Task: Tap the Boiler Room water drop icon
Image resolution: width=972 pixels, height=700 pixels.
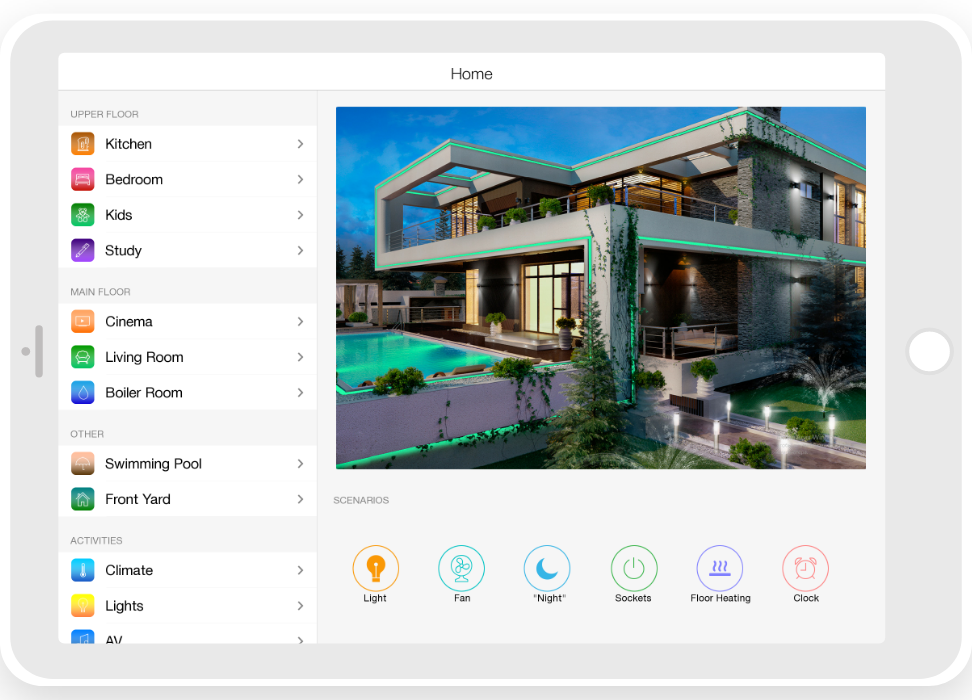Action: coord(83,393)
